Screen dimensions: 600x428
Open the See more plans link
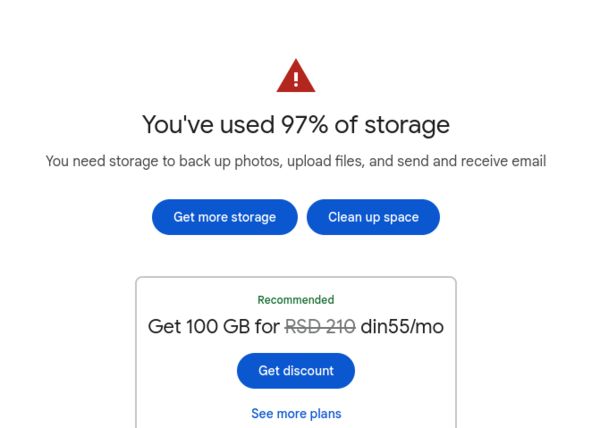click(x=296, y=413)
